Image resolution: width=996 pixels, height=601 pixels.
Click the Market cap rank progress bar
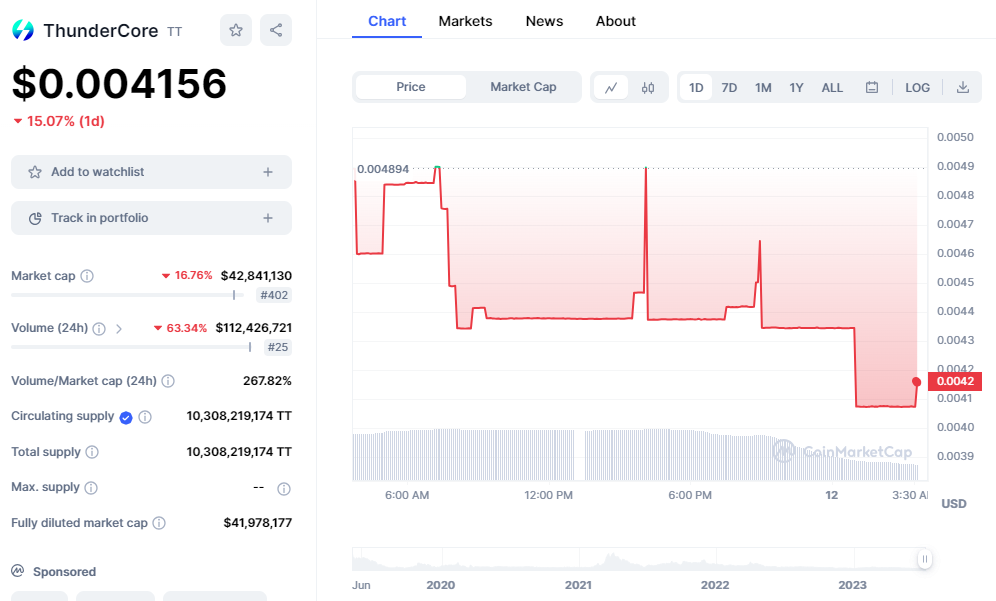click(128, 295)
